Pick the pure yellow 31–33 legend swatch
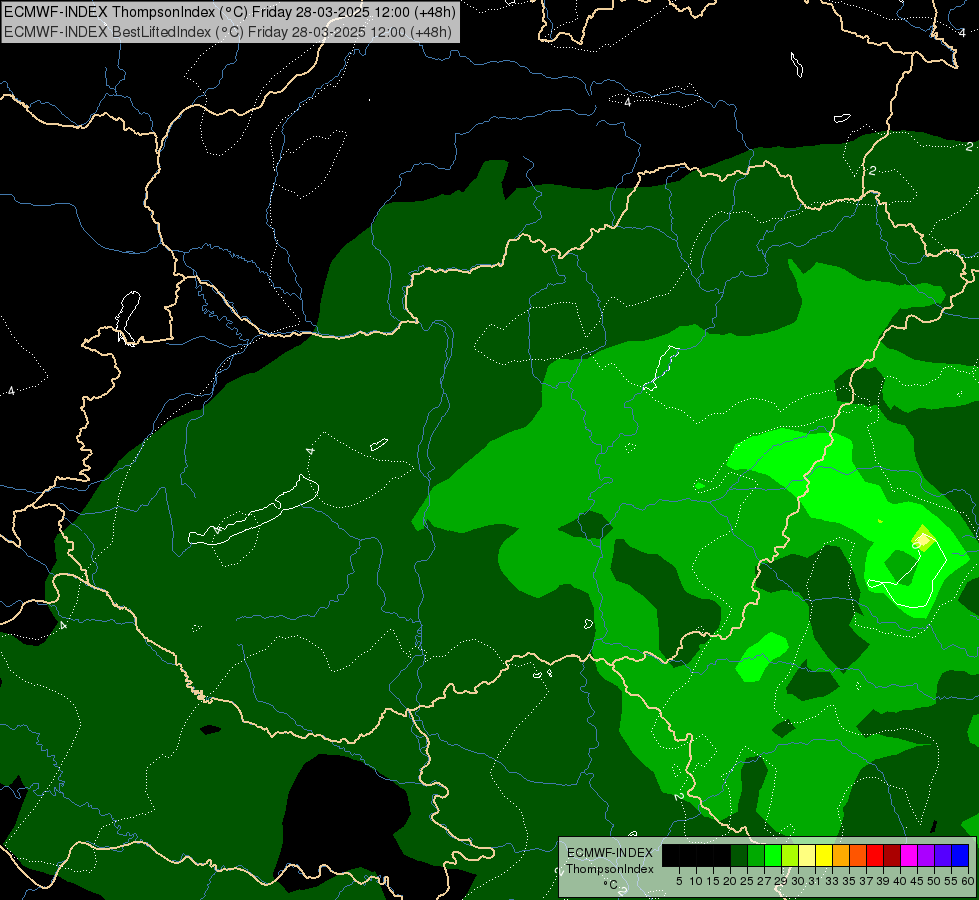This screenshot has width=979, height=900. point(824,855)
